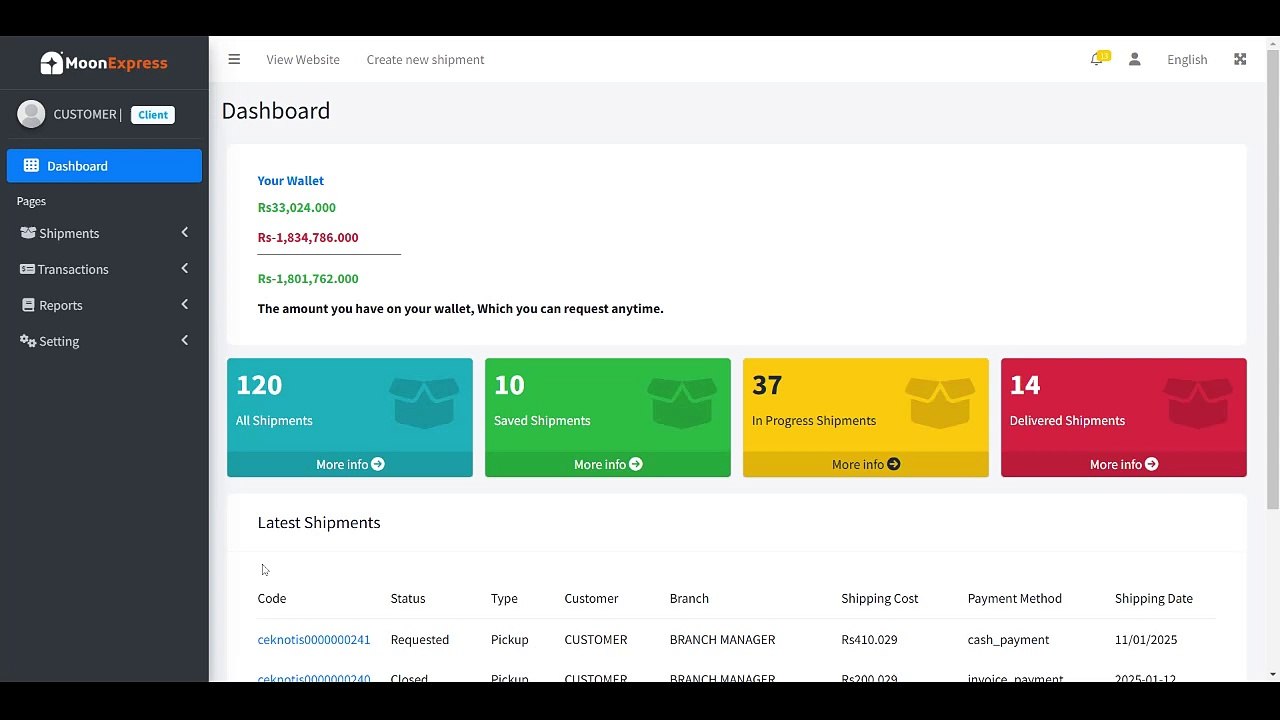
Task: Click the customer avatar in sidebar
Action: (31, 114)
